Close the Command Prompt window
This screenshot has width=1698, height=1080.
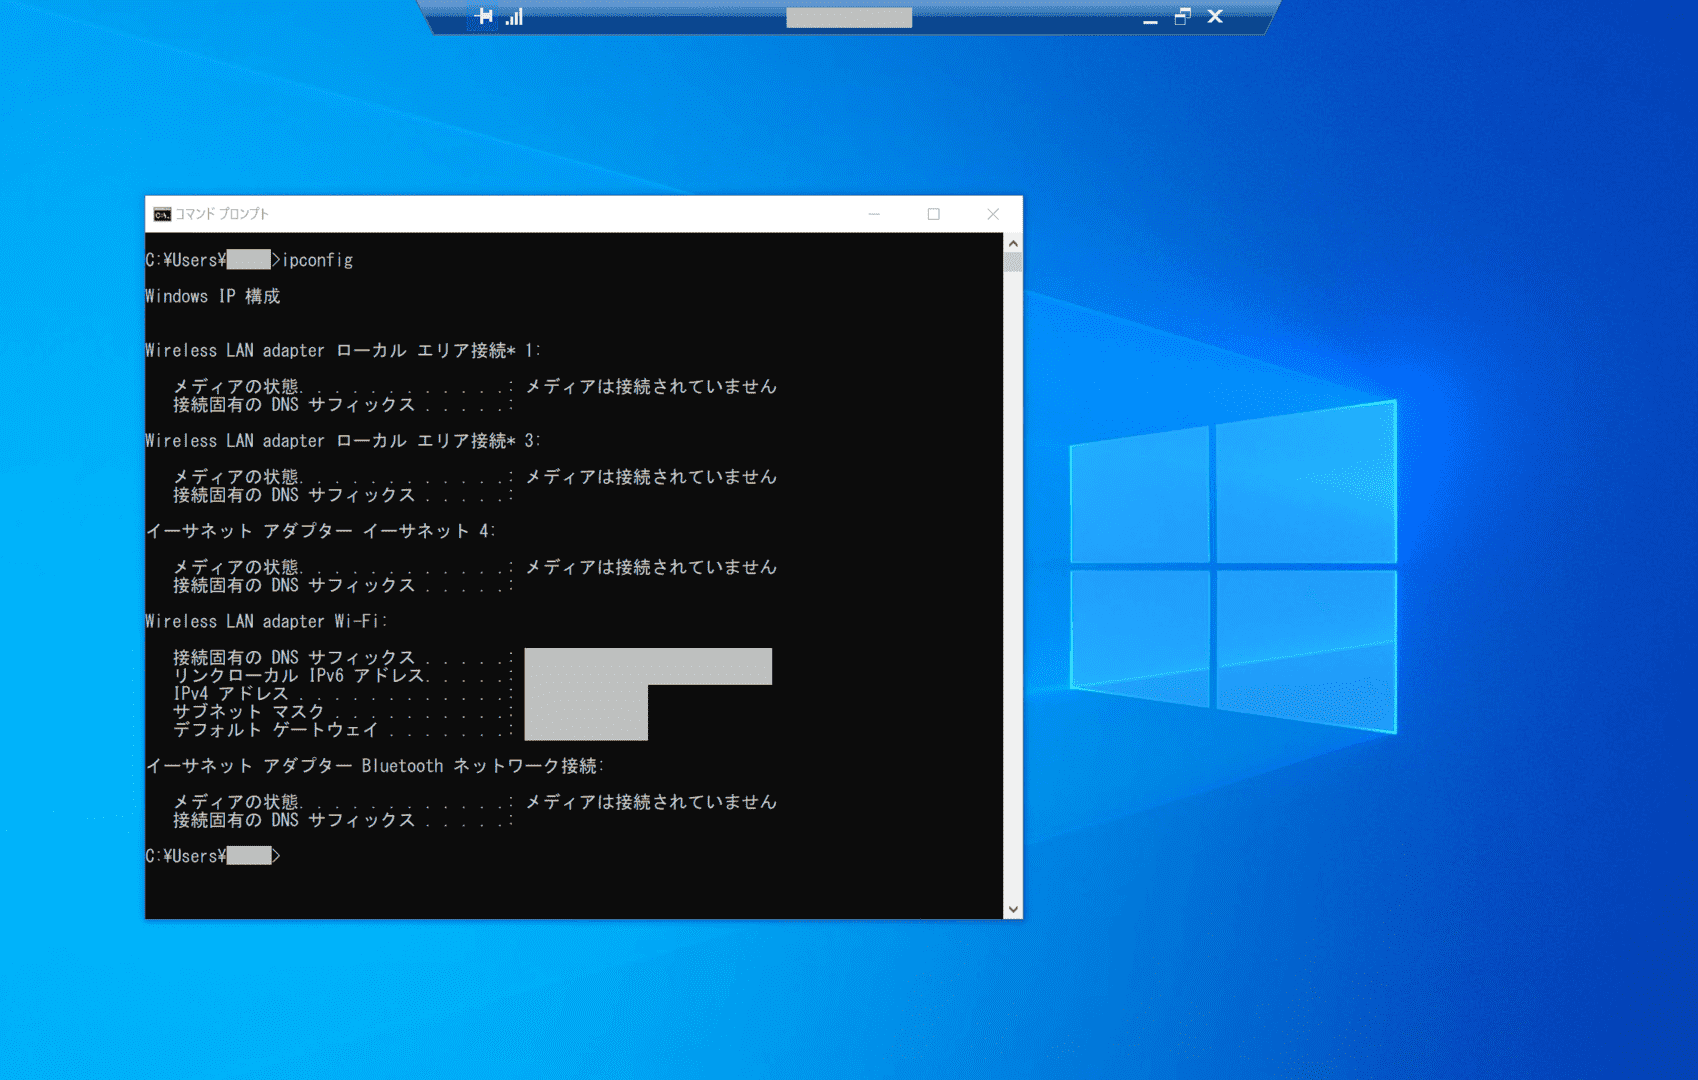tap(993, 214)
